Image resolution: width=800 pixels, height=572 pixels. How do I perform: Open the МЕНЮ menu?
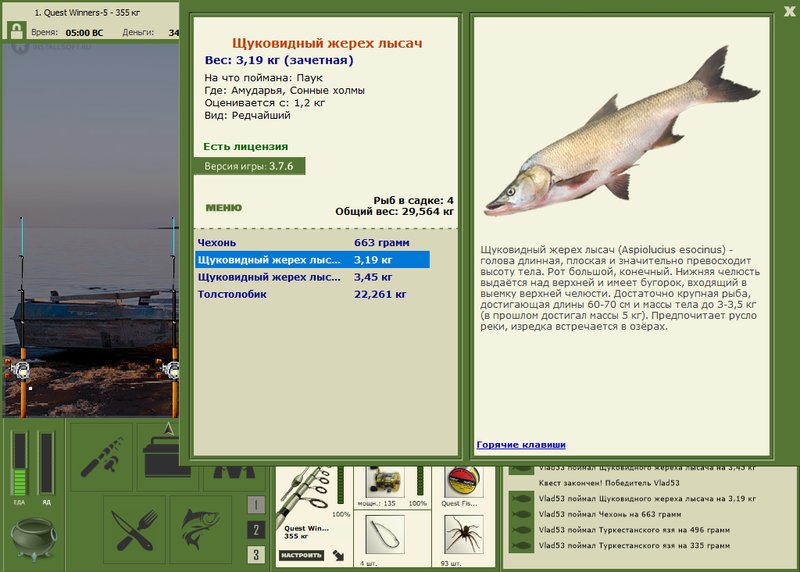pyautogui.click(x=223, y=208)
